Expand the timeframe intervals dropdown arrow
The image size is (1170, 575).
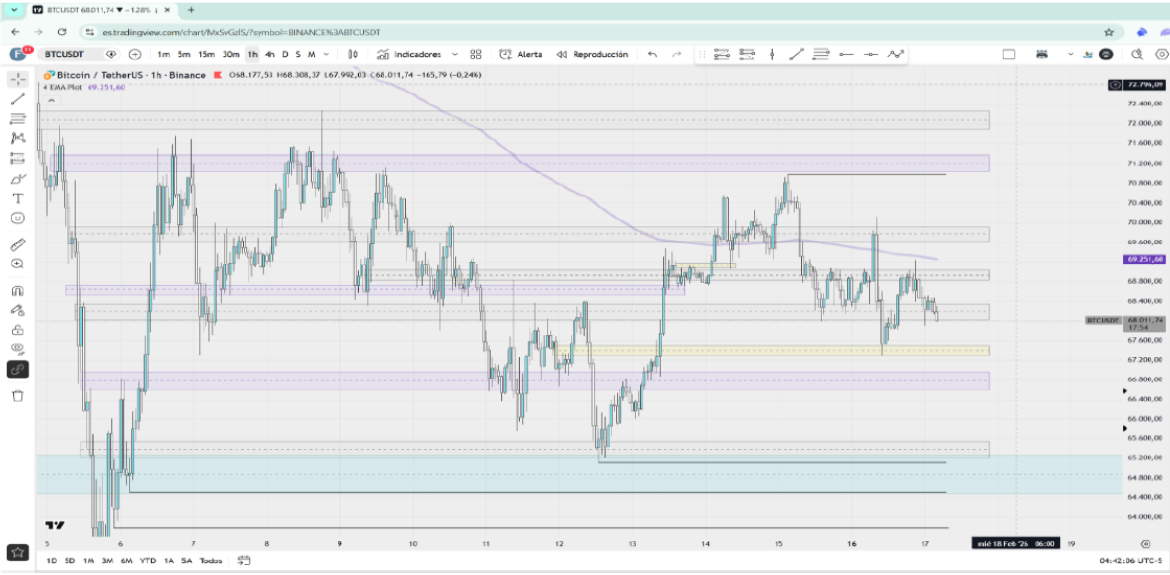click(327, 54)
